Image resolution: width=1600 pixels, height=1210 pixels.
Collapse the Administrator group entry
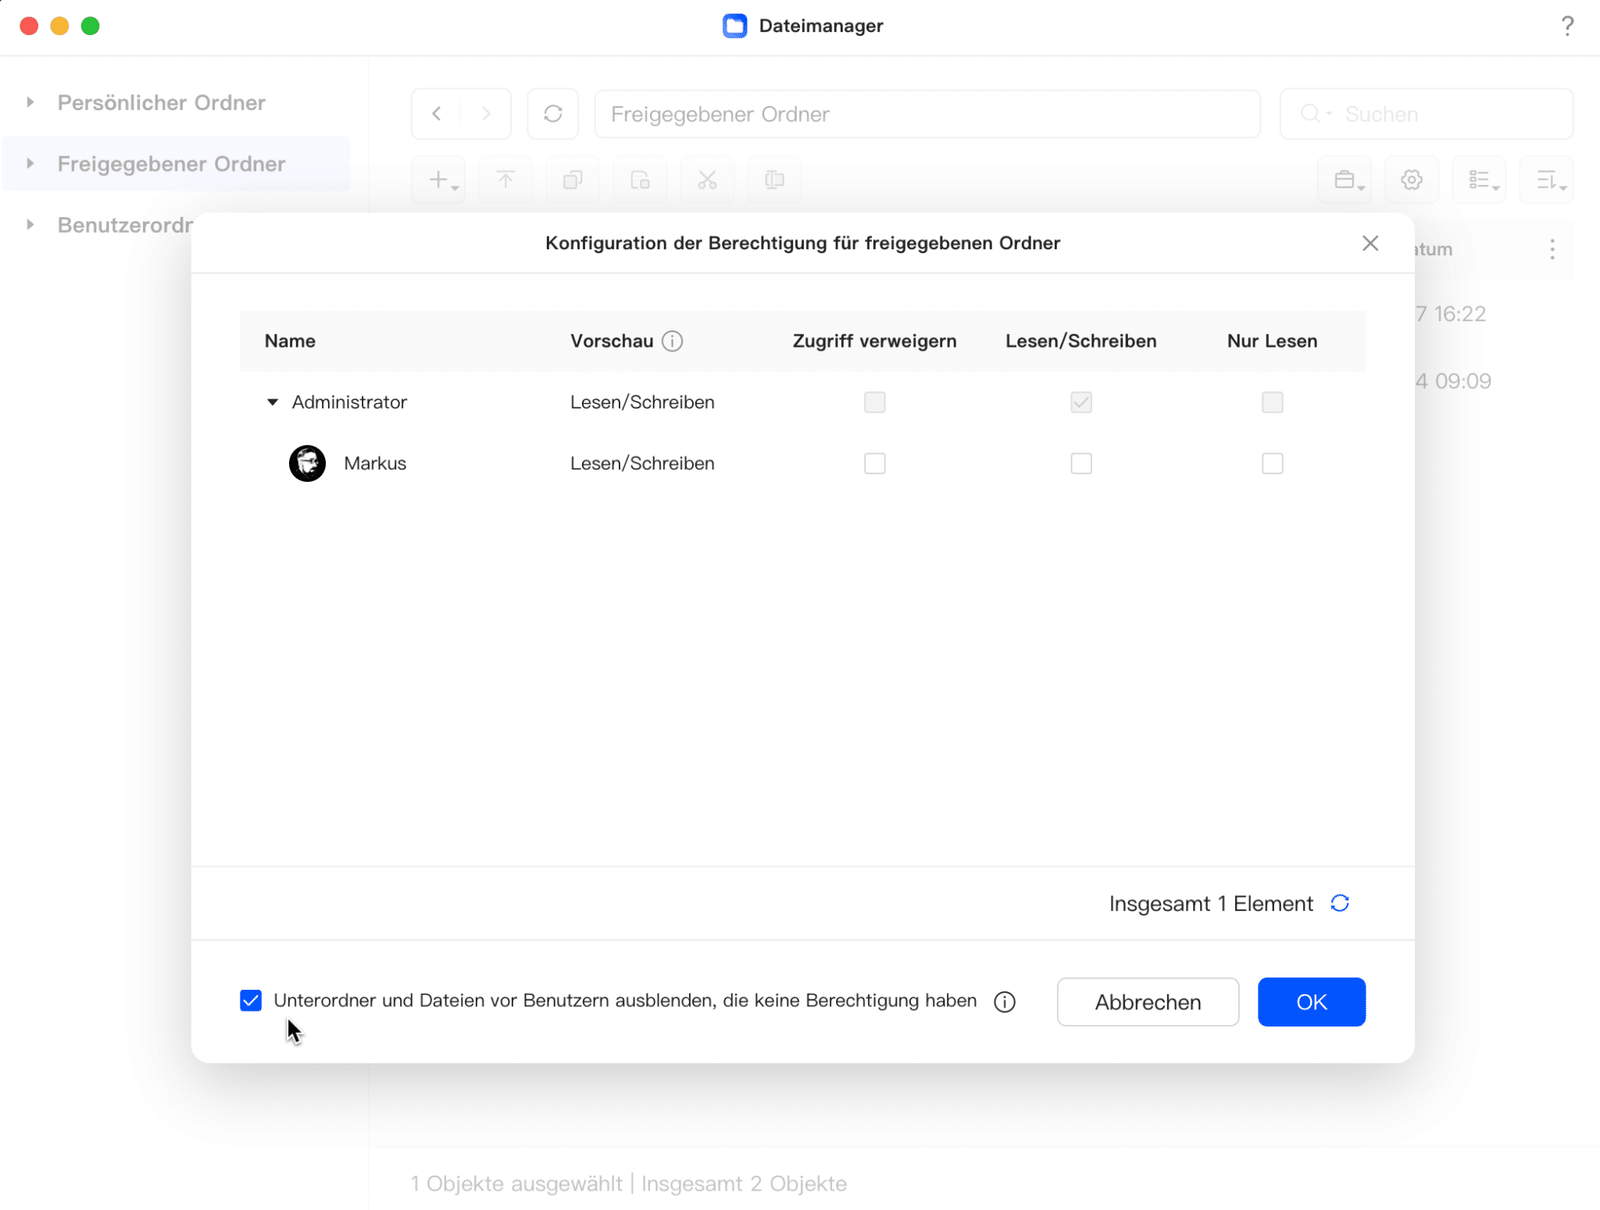(x=271, y=402)
